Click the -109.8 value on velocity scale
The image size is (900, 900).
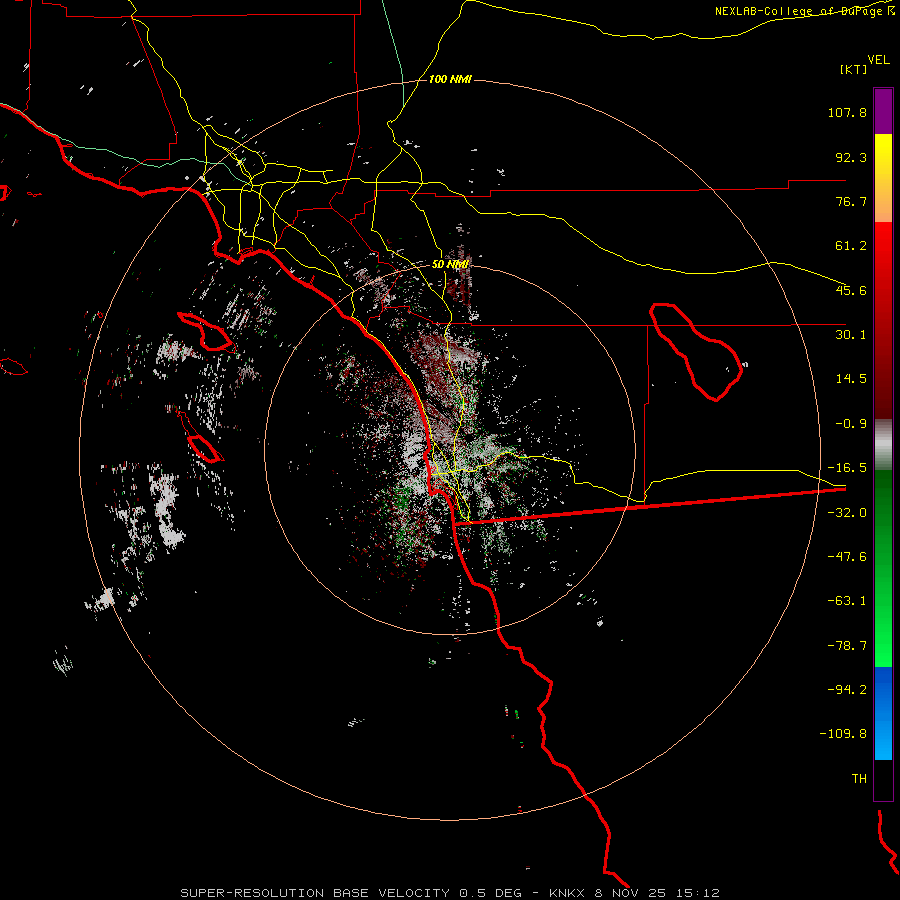click(x=844, y=734)
